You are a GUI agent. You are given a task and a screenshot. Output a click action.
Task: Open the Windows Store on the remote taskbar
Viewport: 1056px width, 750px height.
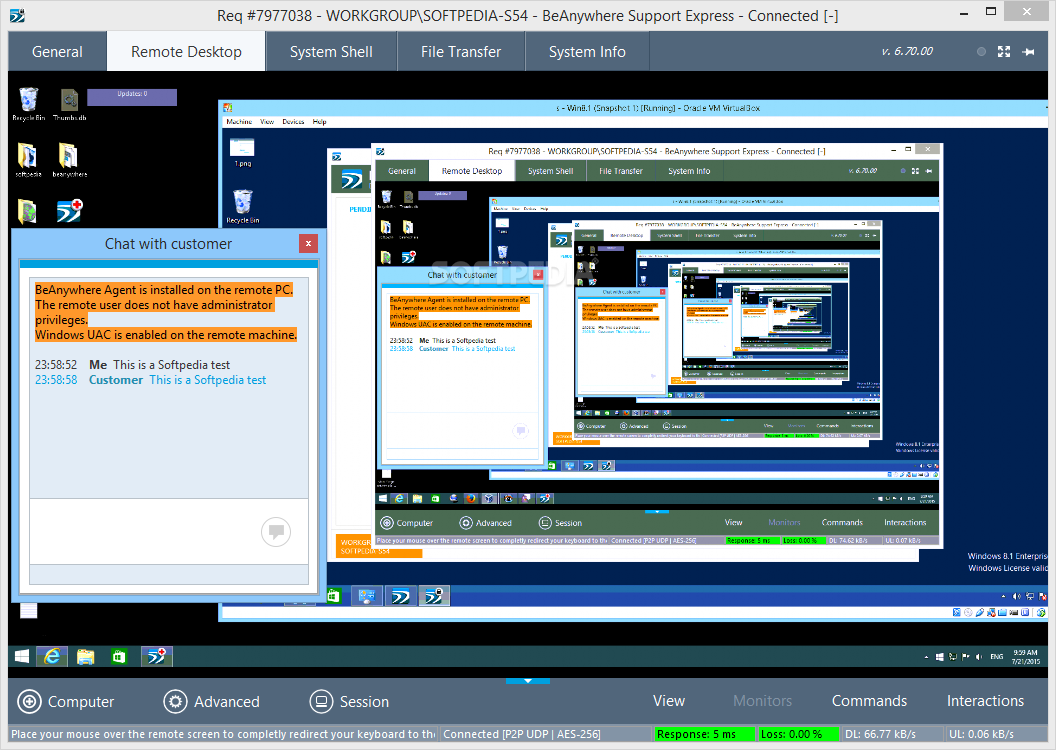119,656
